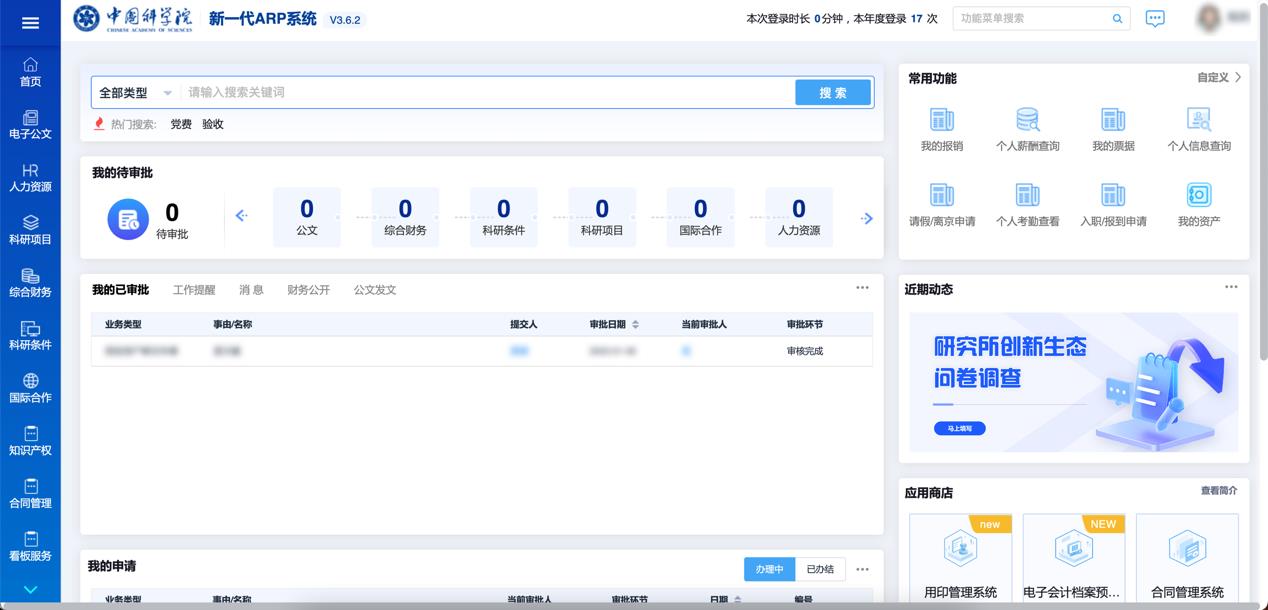Open 电子公文 in left sidebar
Viewport: 1268px width, 610px height.
[30, 125]
